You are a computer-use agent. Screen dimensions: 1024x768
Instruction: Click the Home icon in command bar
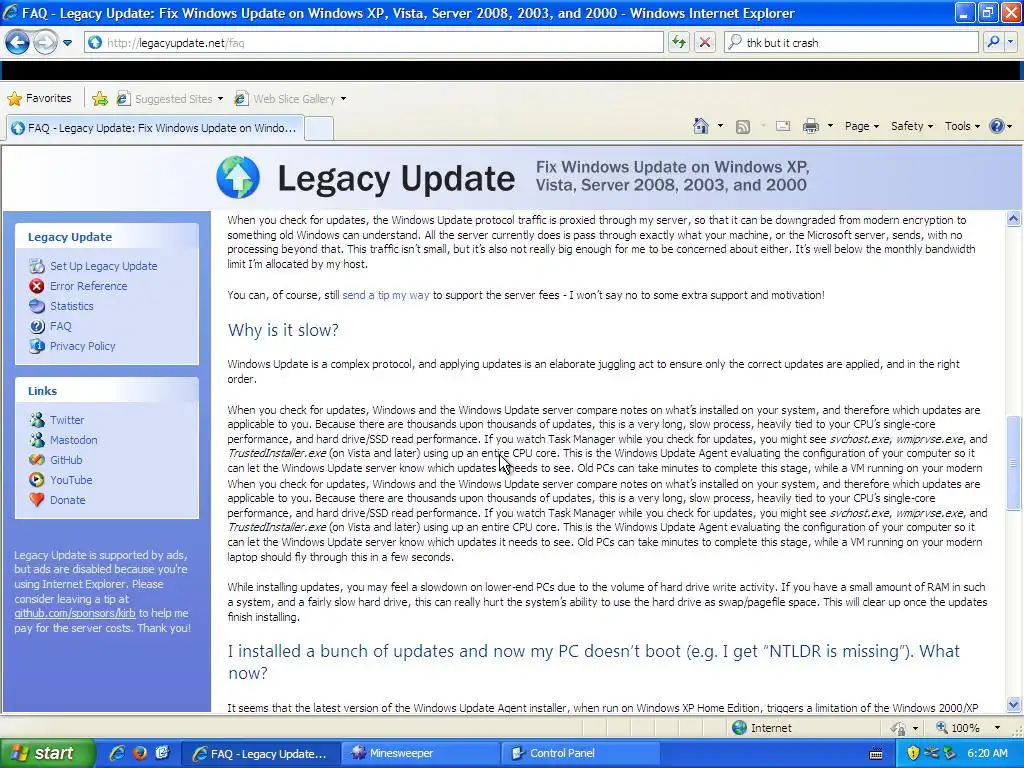pos(701,126)
